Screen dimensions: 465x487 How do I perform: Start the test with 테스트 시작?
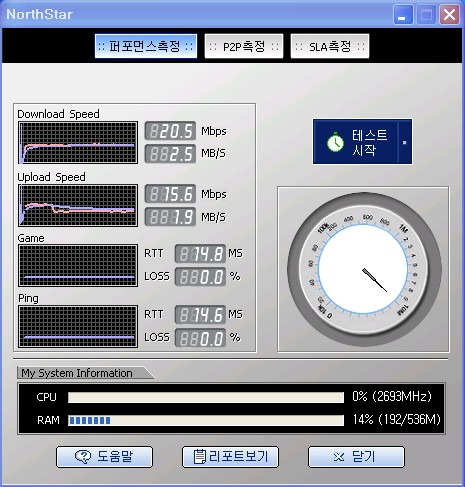(x=355, y=142)
